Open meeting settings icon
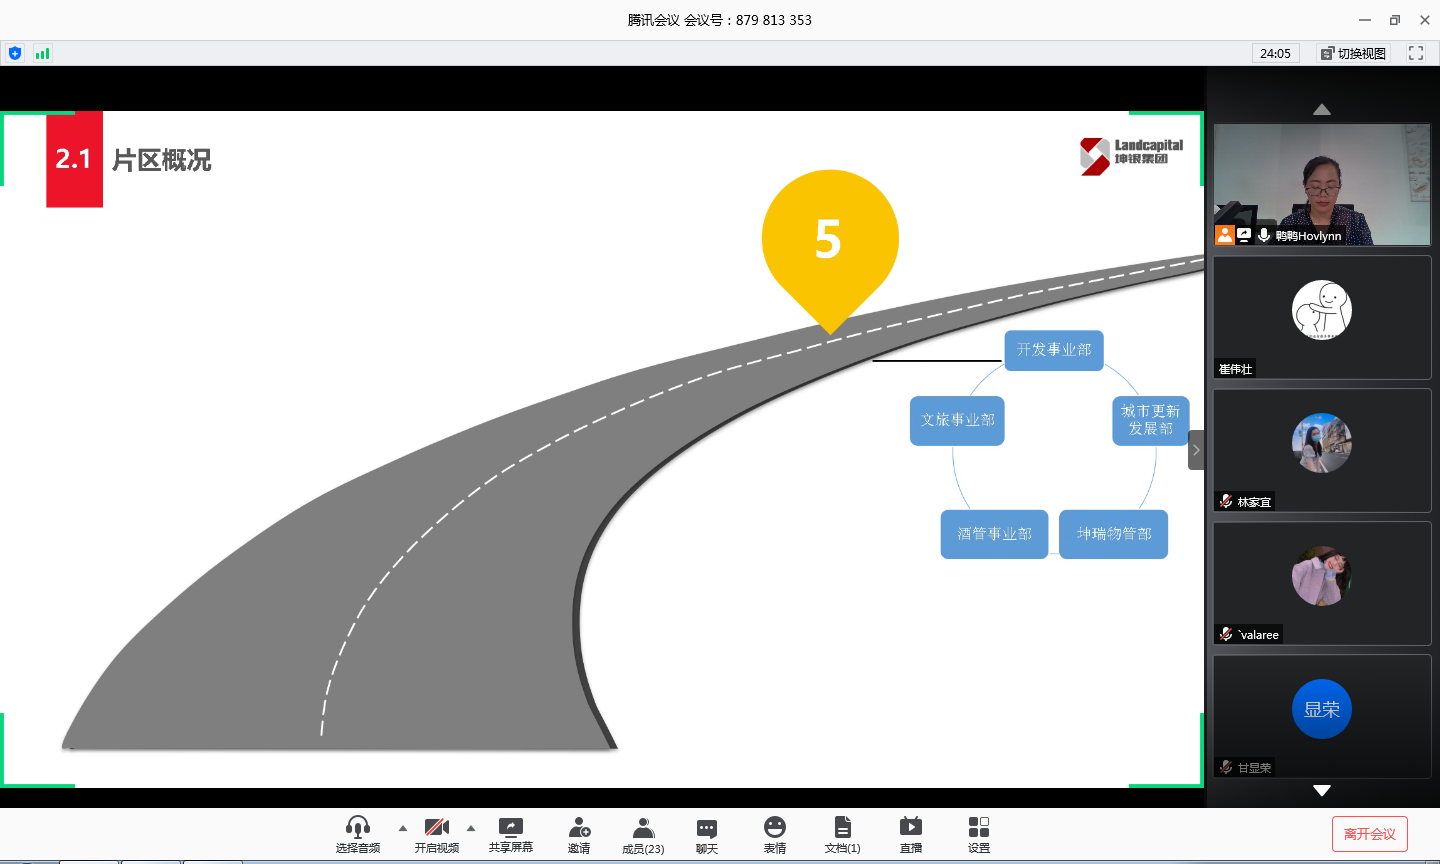Image resolution: width=1440 pixels, height=864 pixels. tap(978, 828)
